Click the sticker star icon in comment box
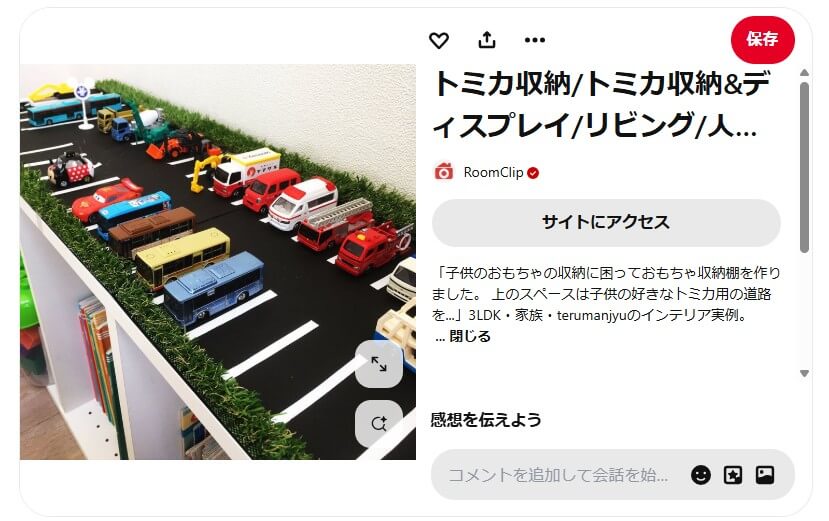The image size is (829, 521). coord(733,474)
